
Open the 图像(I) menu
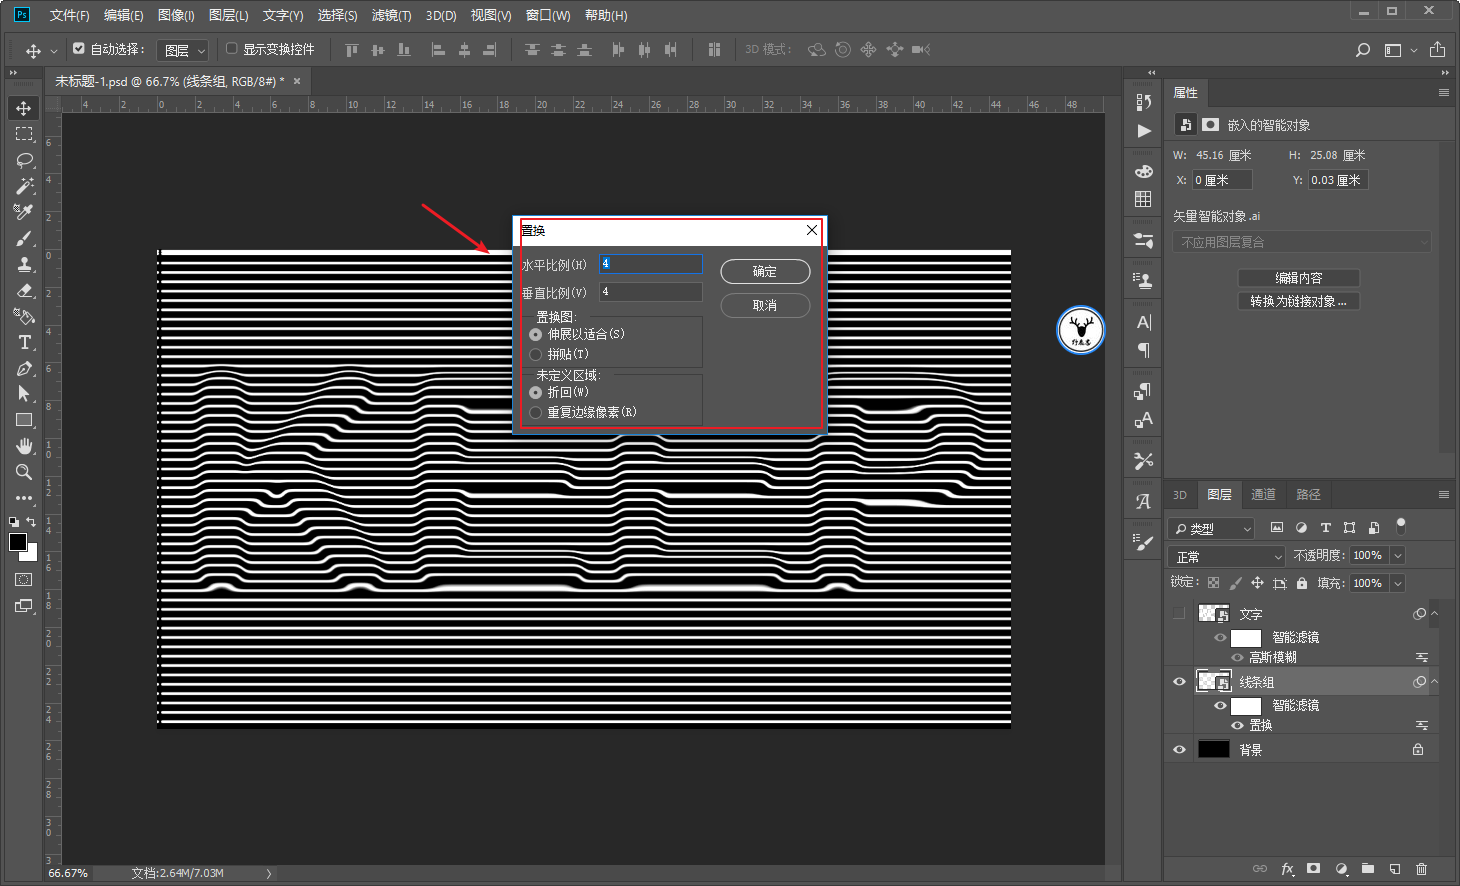click(176, 15)
